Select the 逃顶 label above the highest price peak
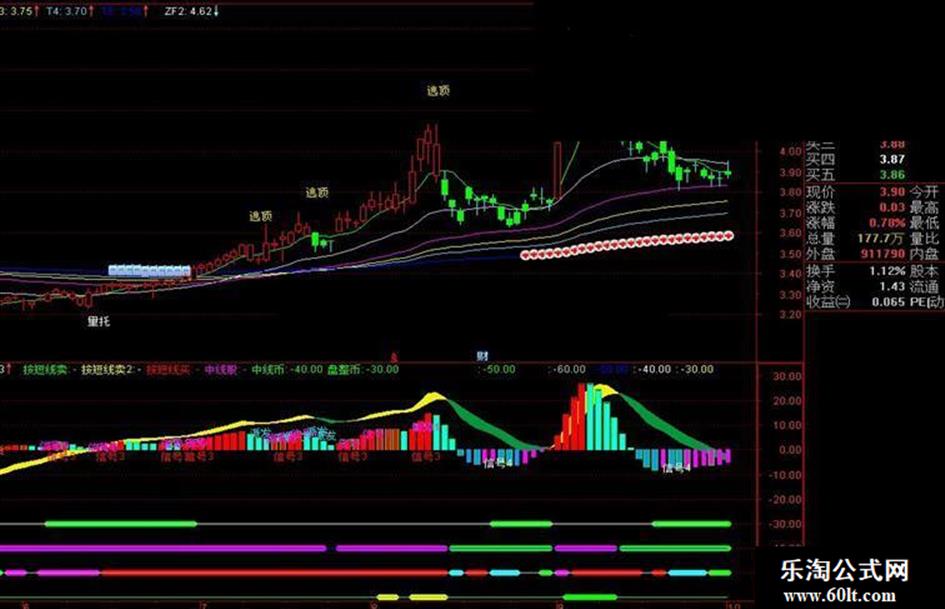The image size is (945, 609). point(438,90)
